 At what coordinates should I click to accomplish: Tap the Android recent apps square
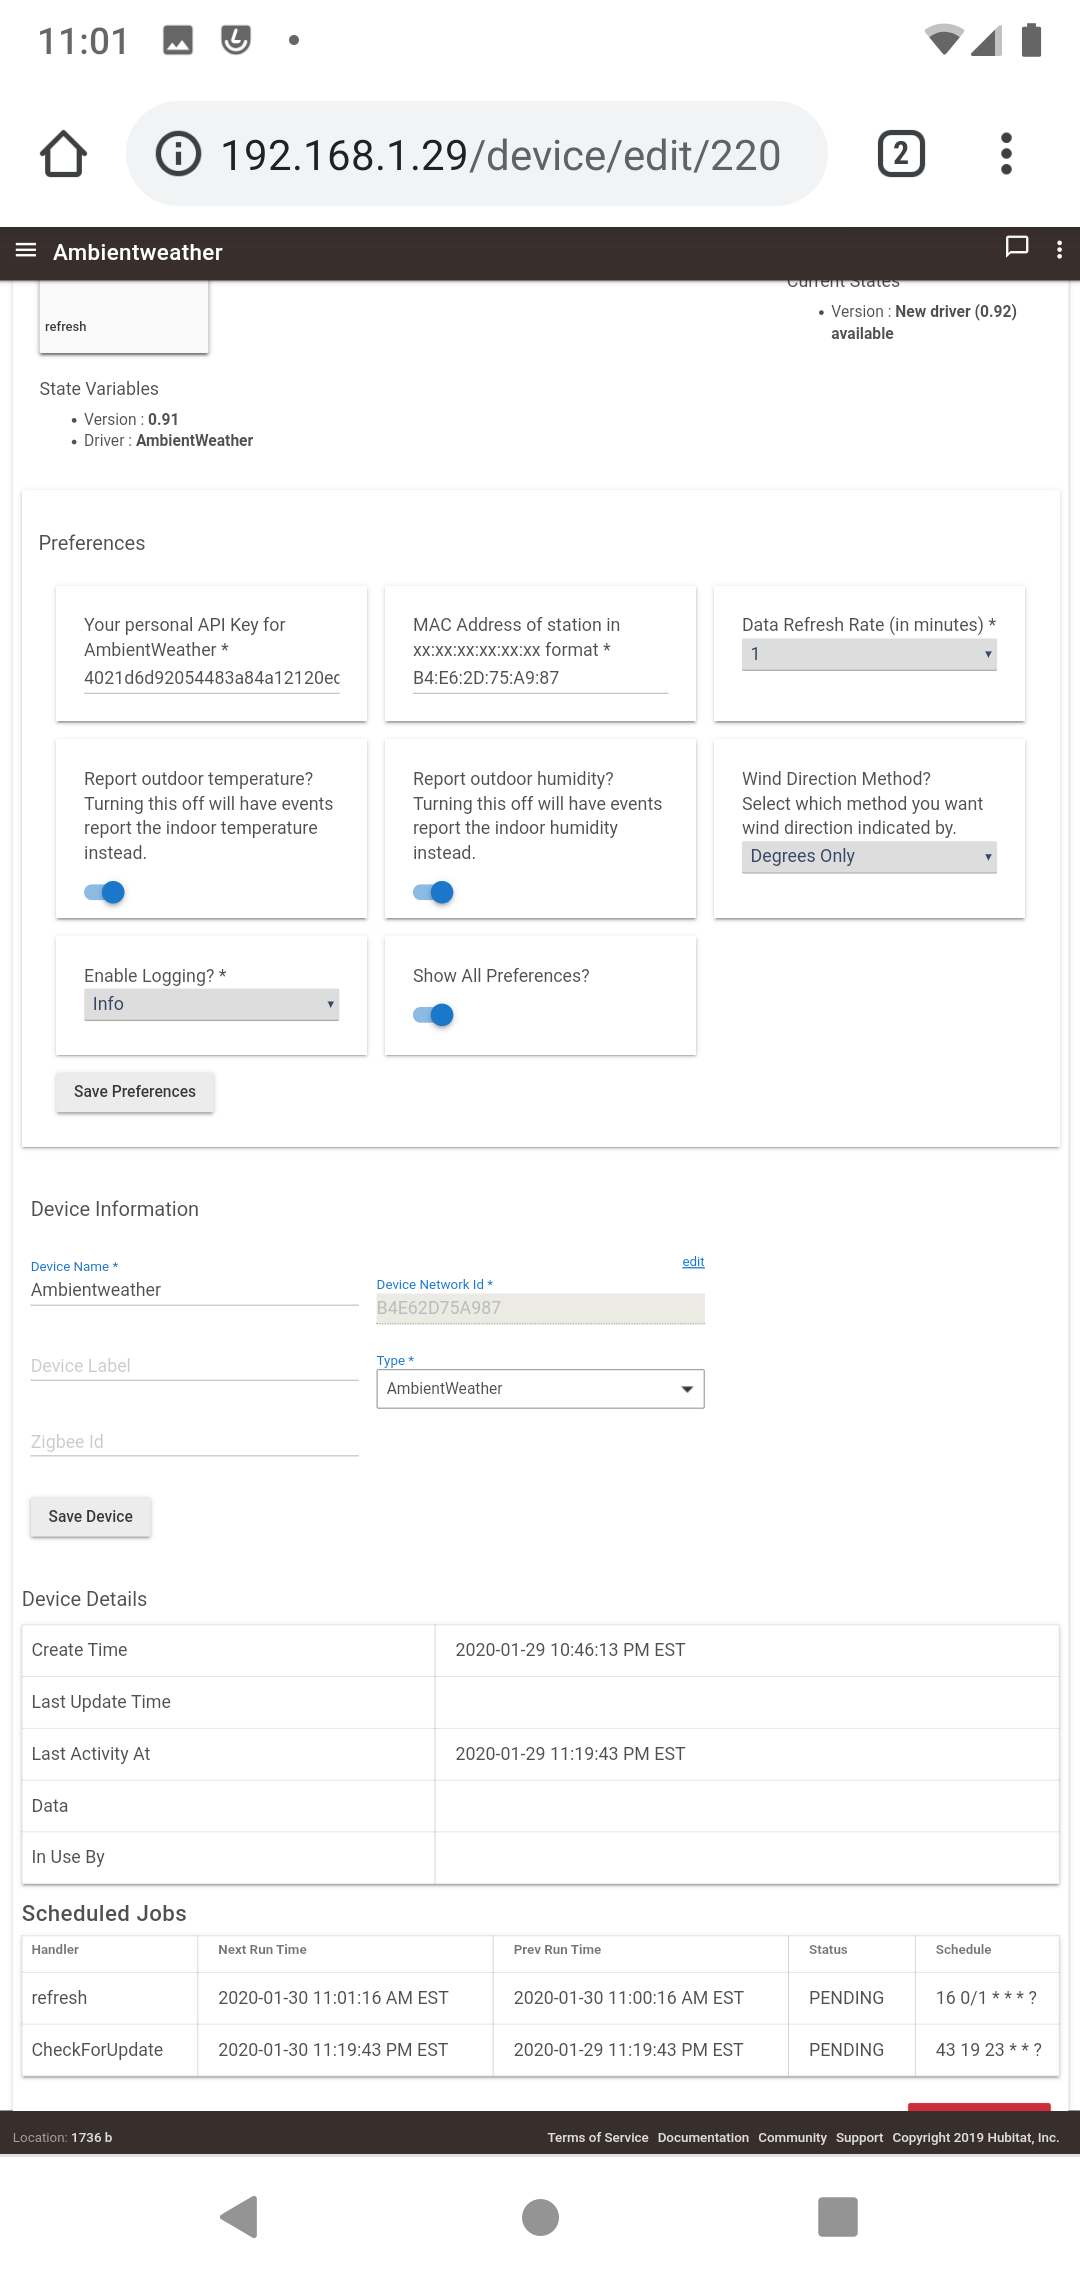(838, 2216)
